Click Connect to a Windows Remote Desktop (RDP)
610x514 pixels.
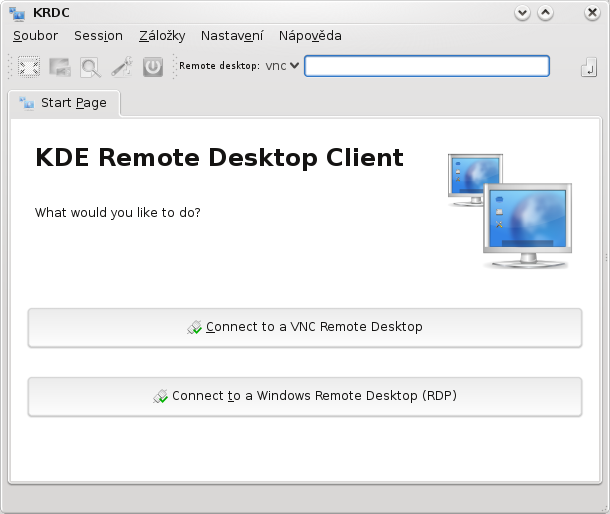coord(305,396)
